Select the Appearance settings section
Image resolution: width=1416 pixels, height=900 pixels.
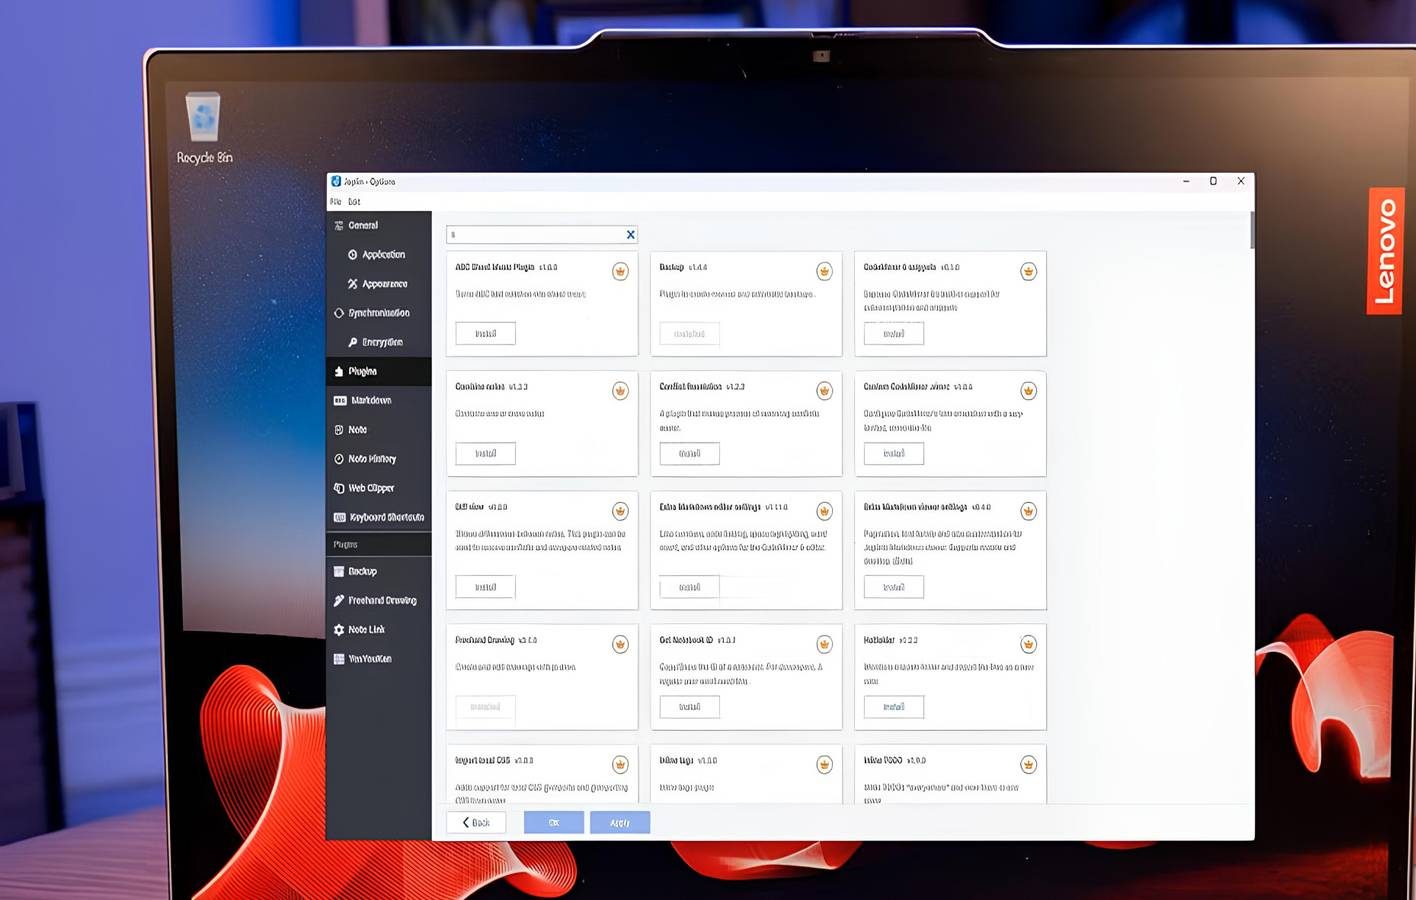click(x=383, y=284)
